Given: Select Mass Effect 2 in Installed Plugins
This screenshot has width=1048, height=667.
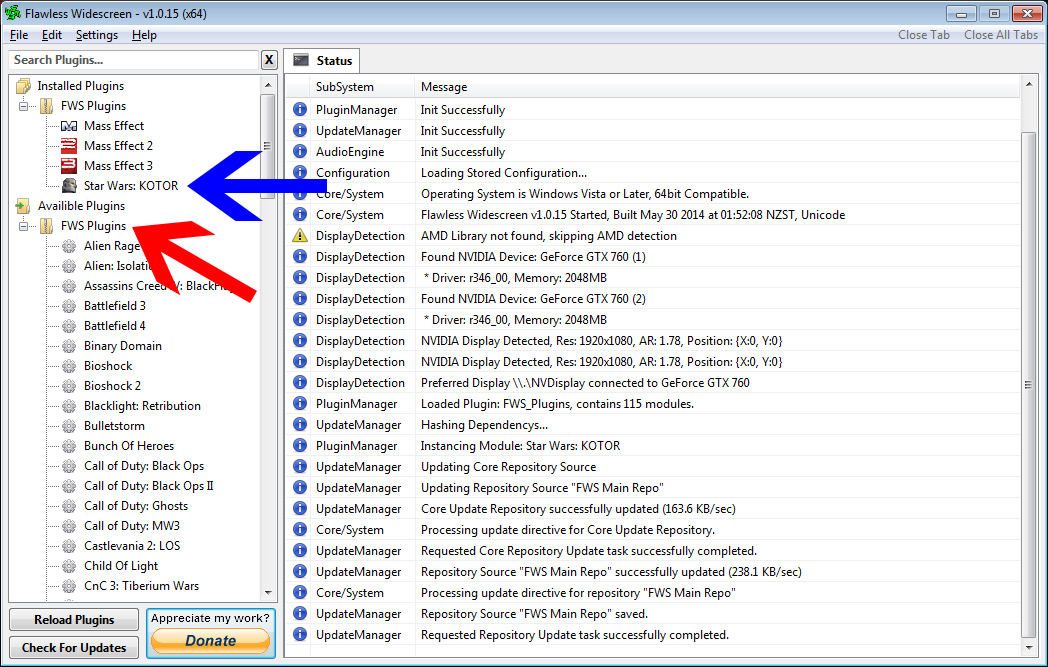Looking at the screenshot, I should [x=118, y=146].
